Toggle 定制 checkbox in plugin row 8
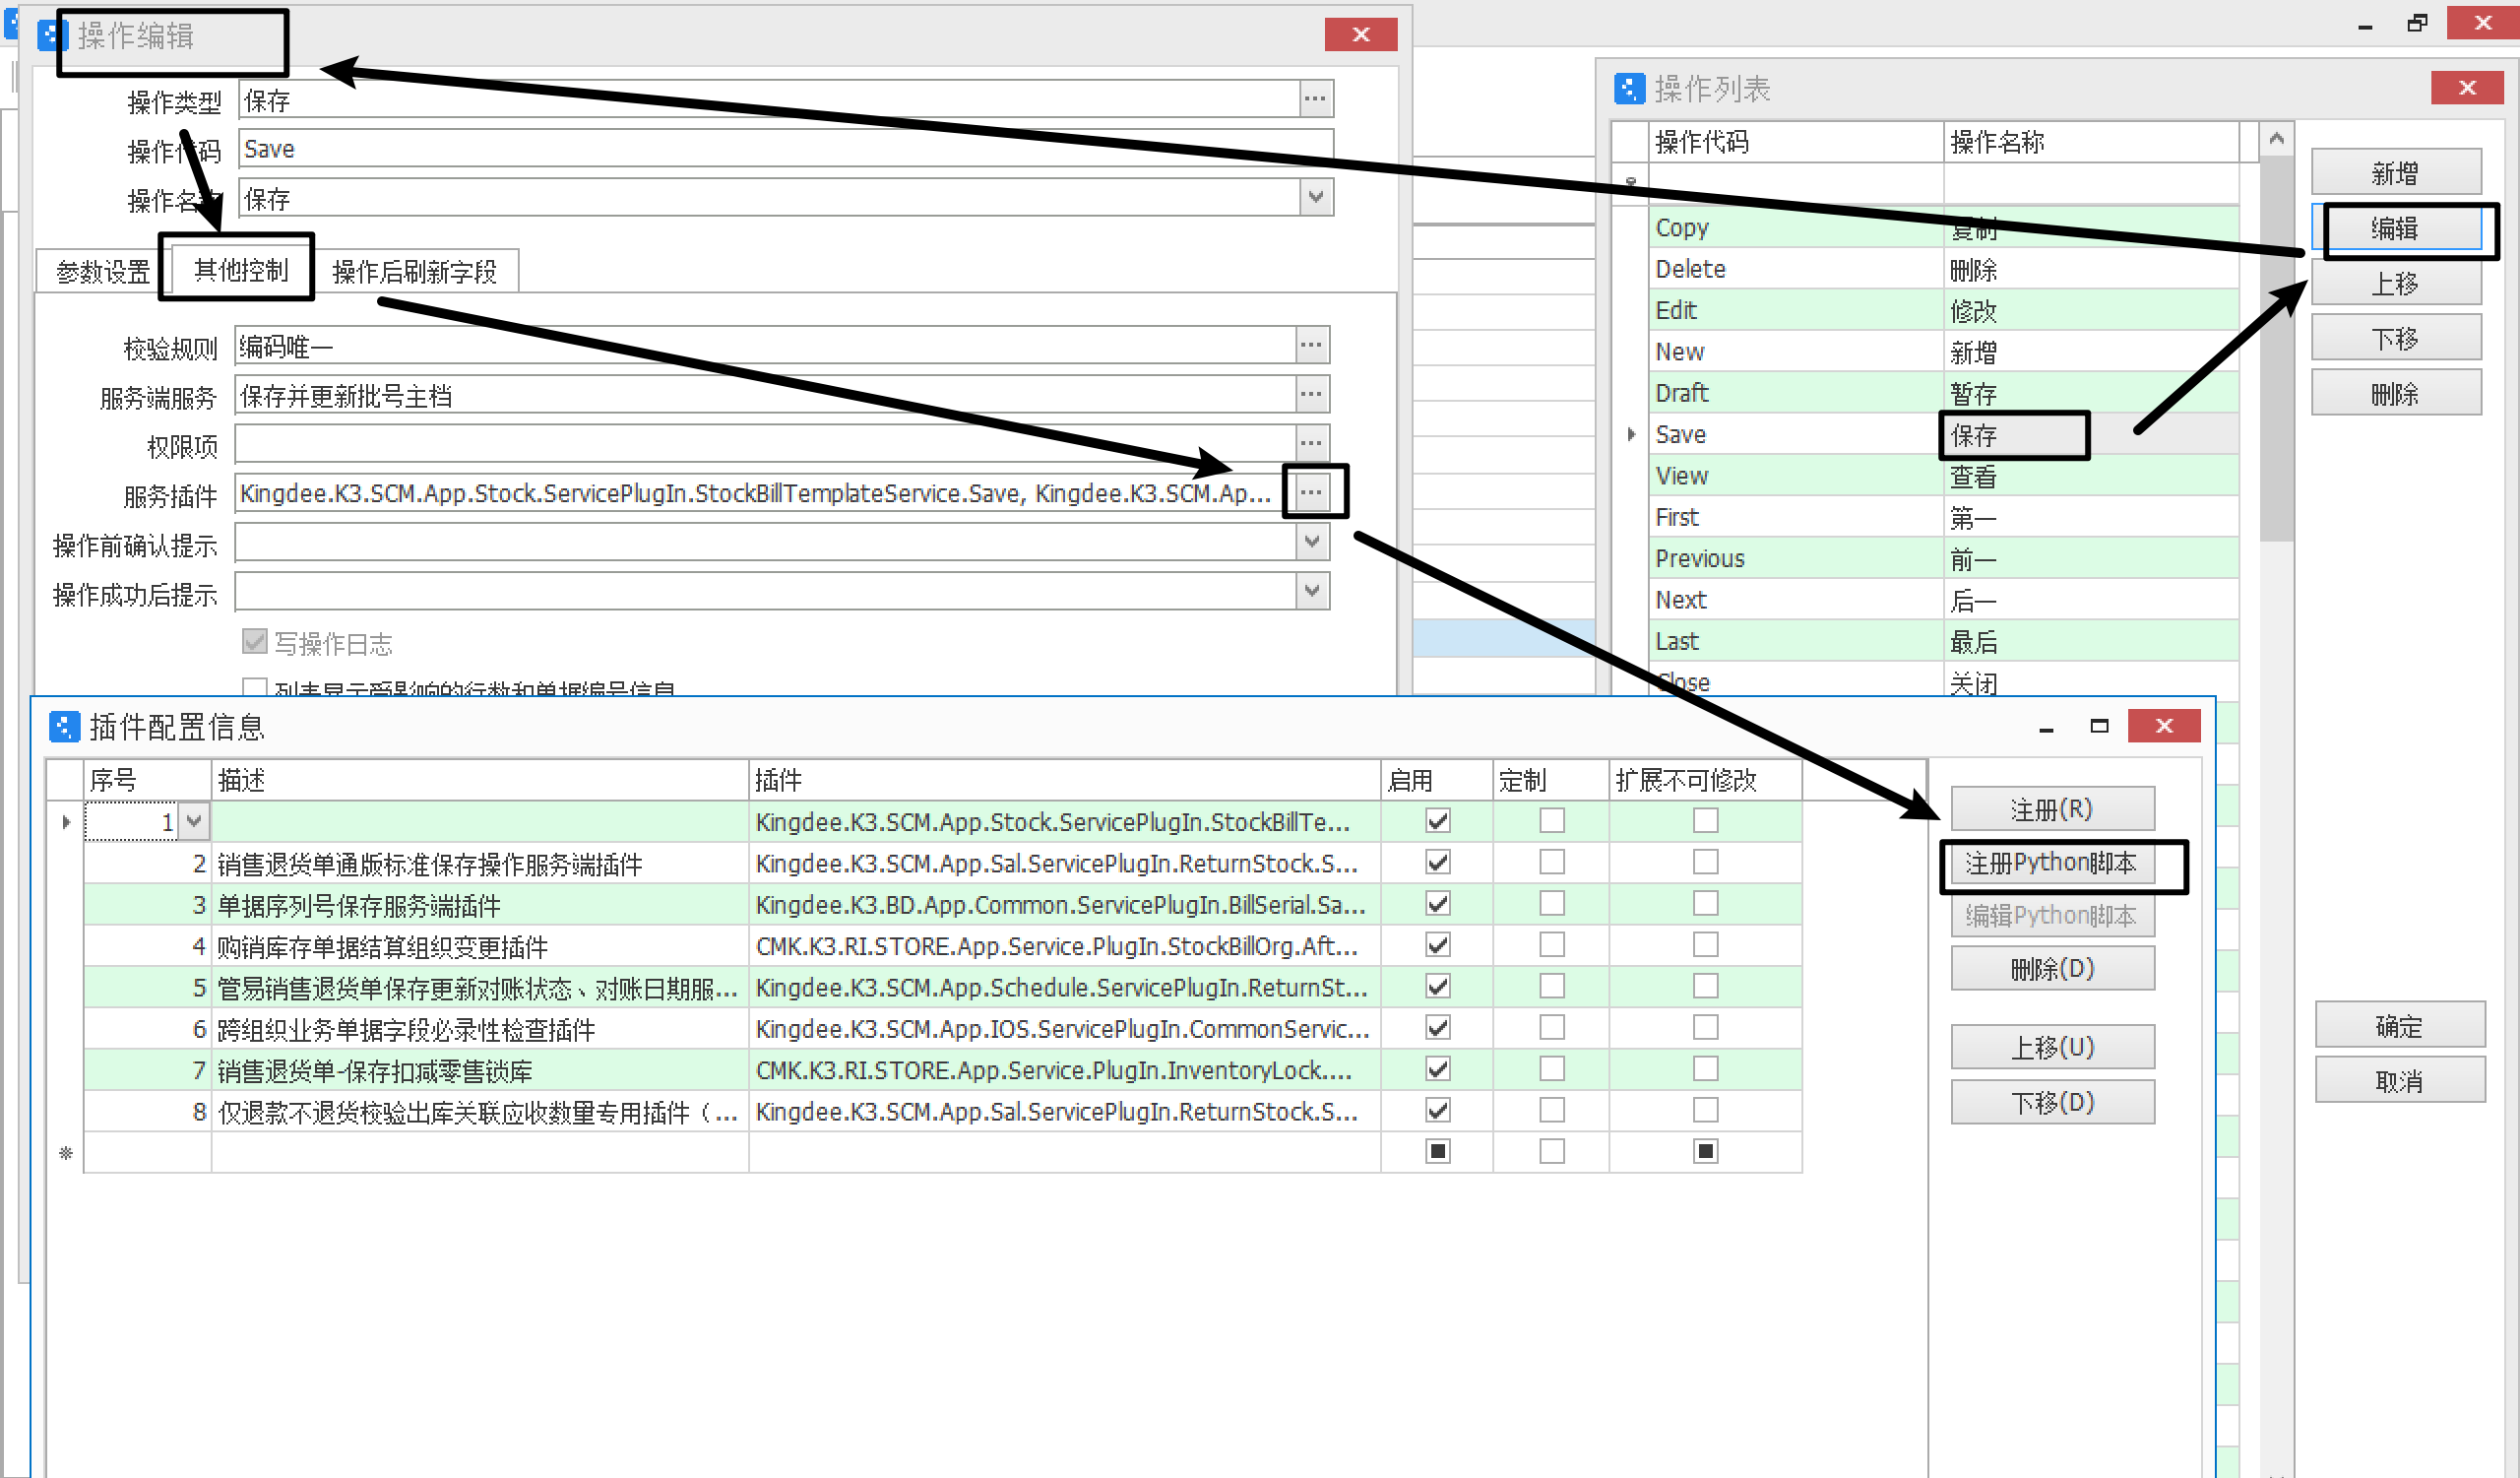Viewport: 2520px width, 1478px height. pos(1552,1110)
